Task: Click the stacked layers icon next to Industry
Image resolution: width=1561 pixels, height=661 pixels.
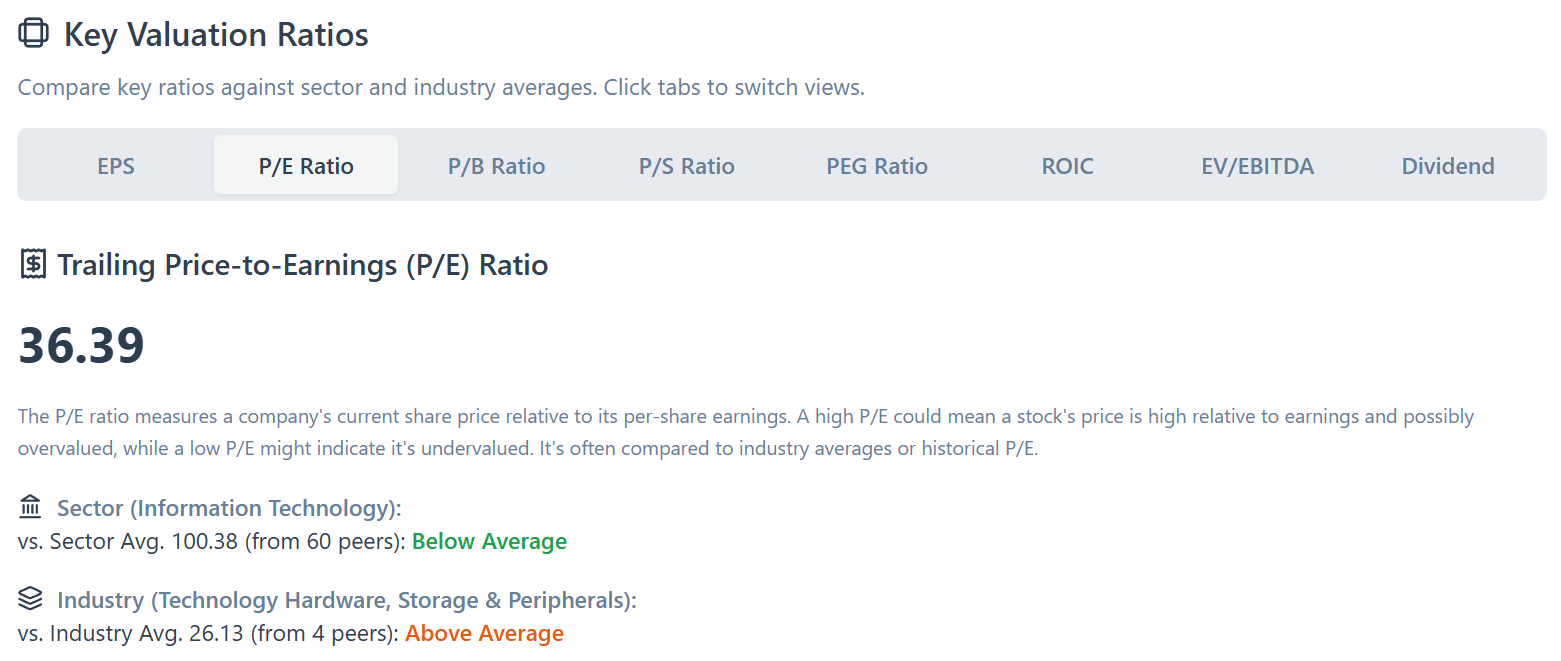Action: tap(30, 599)
